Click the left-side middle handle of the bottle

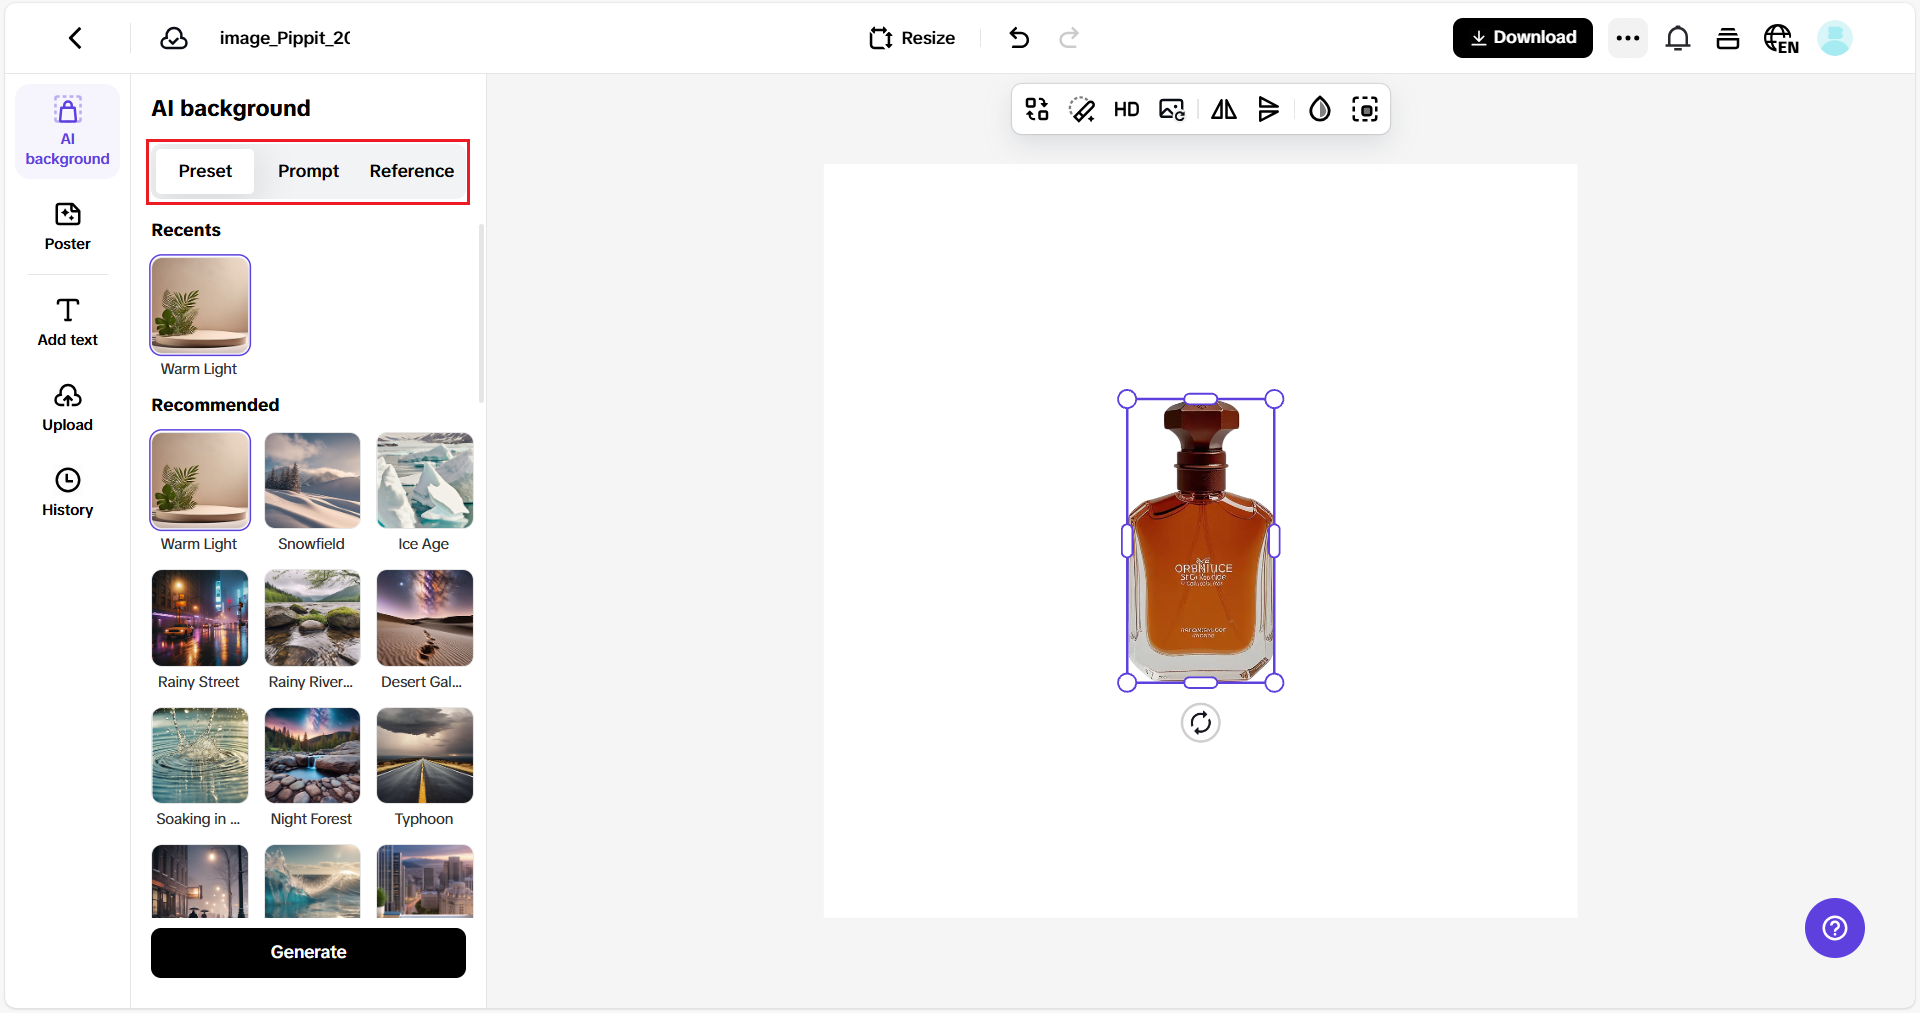tap(1127, 541)
